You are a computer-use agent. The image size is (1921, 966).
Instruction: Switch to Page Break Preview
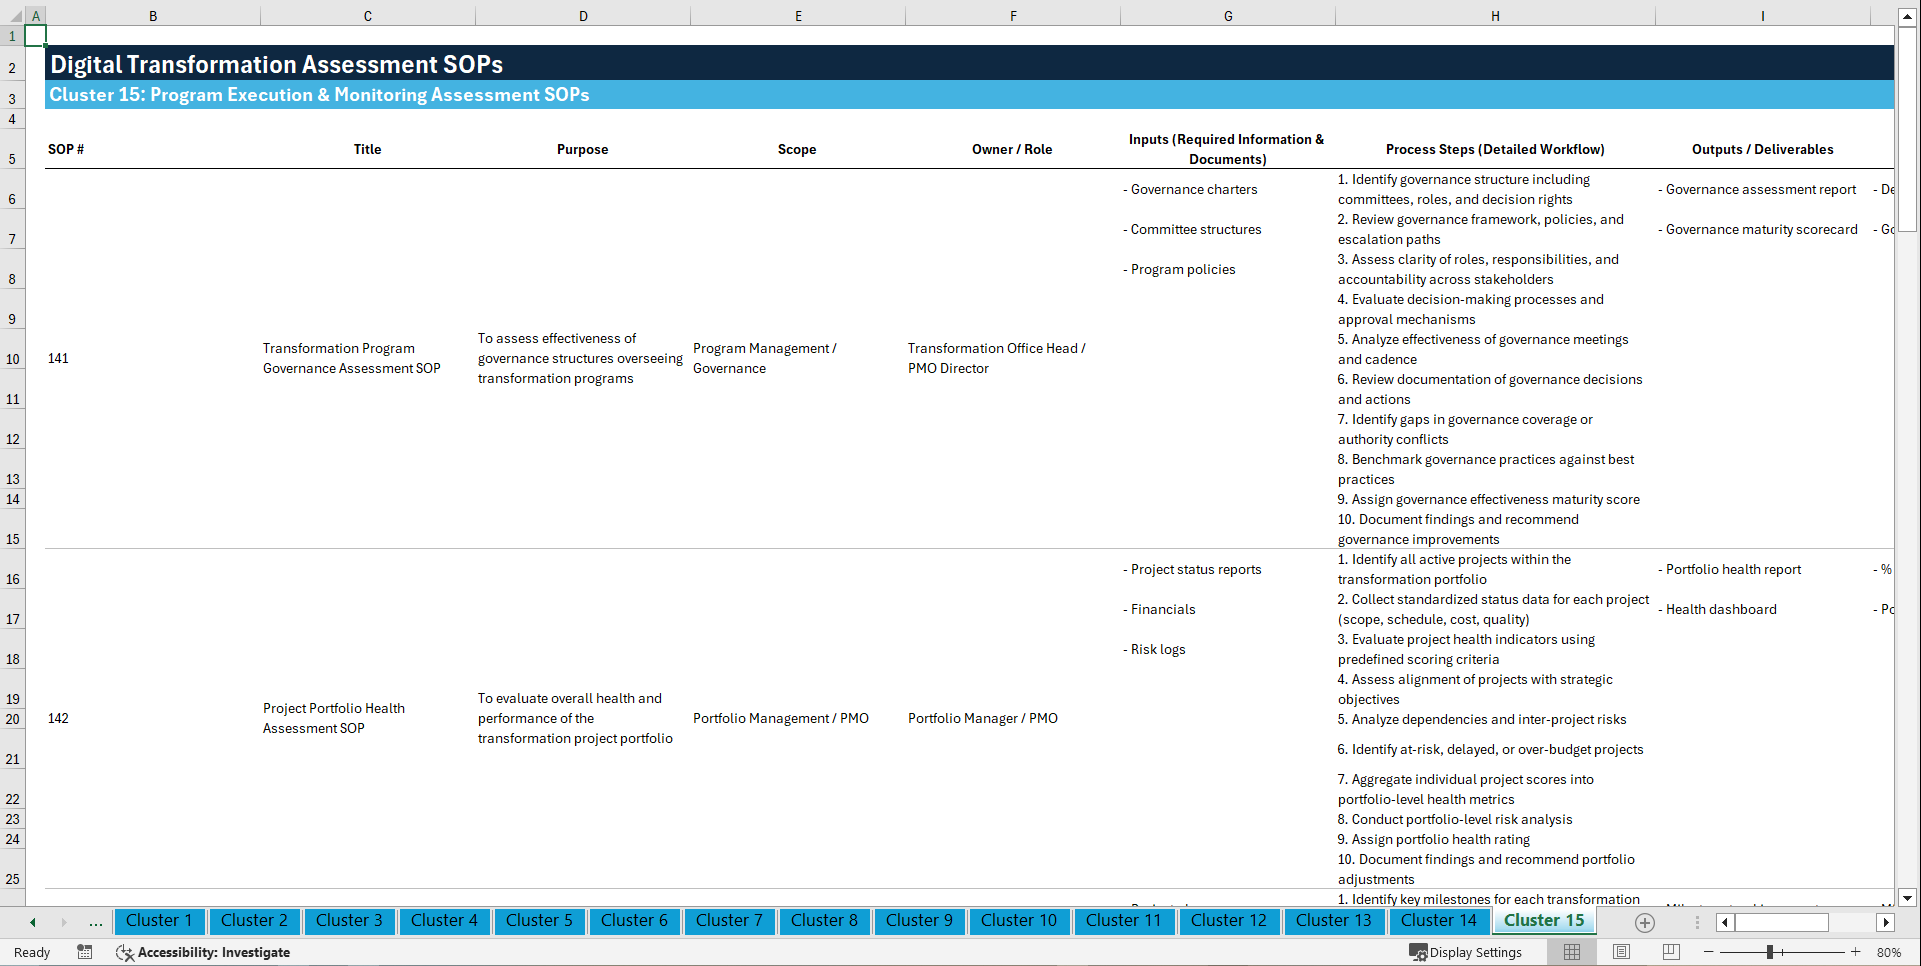[x=1670, y=952]
